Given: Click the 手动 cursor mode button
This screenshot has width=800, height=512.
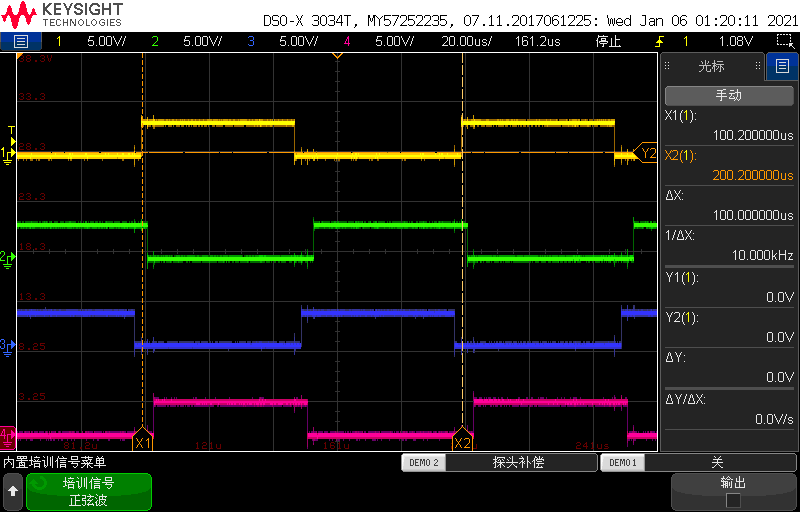Looking at the screenshot, I should click(x=729, y=95).
